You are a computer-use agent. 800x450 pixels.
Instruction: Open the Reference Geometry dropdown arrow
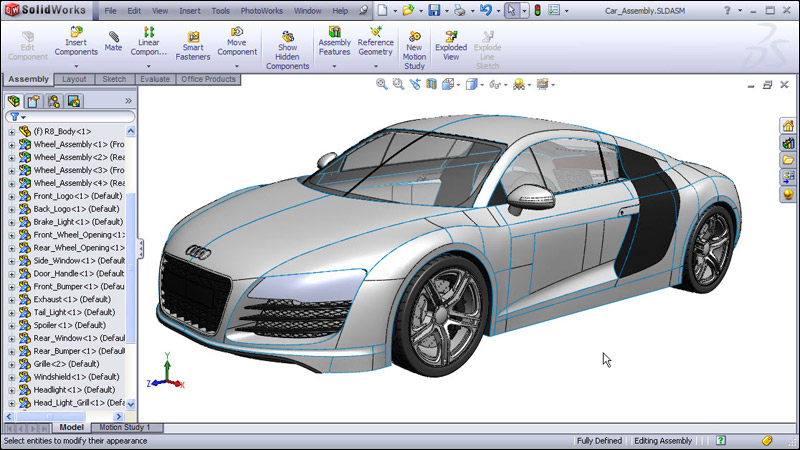(x=375, y=67)
